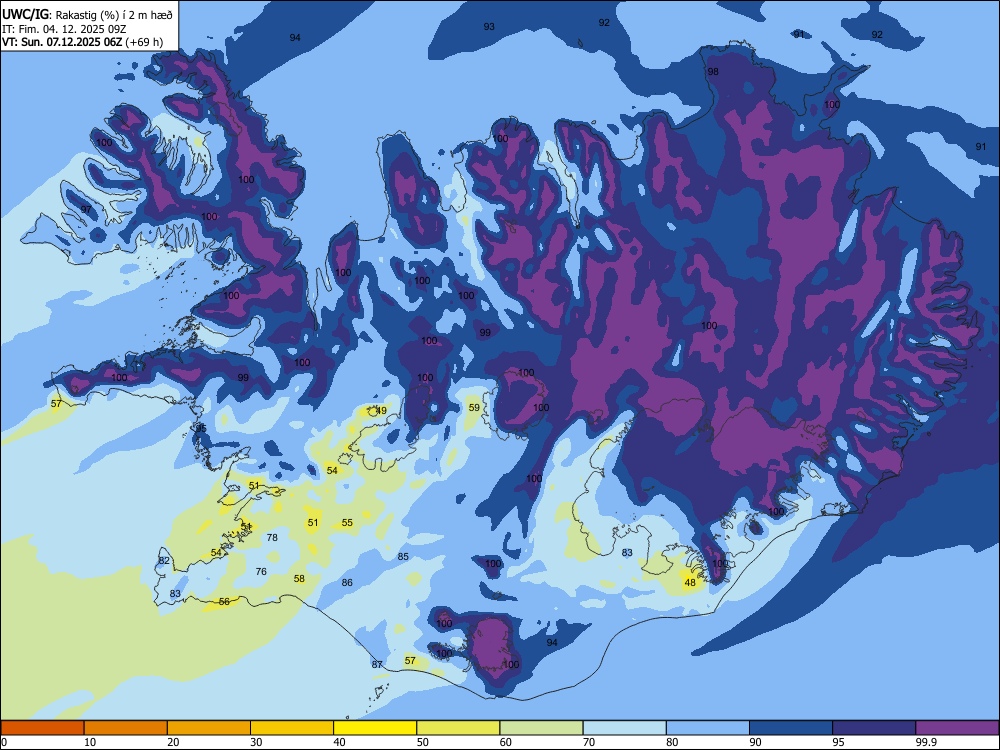The height and width of the screenshot is (750, 1000).
Task: Click the '30' legend tick label
Action: click(256, 742)
